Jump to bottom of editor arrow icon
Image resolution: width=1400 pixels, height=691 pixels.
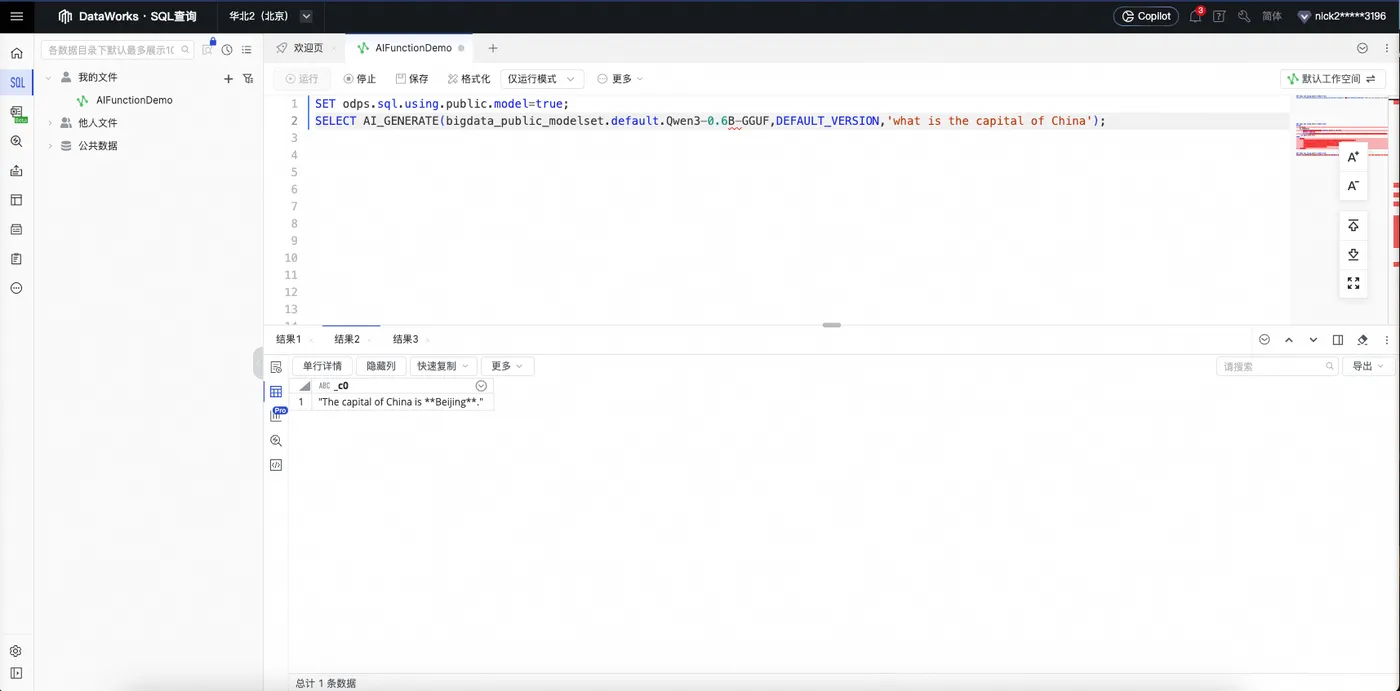1353,254
